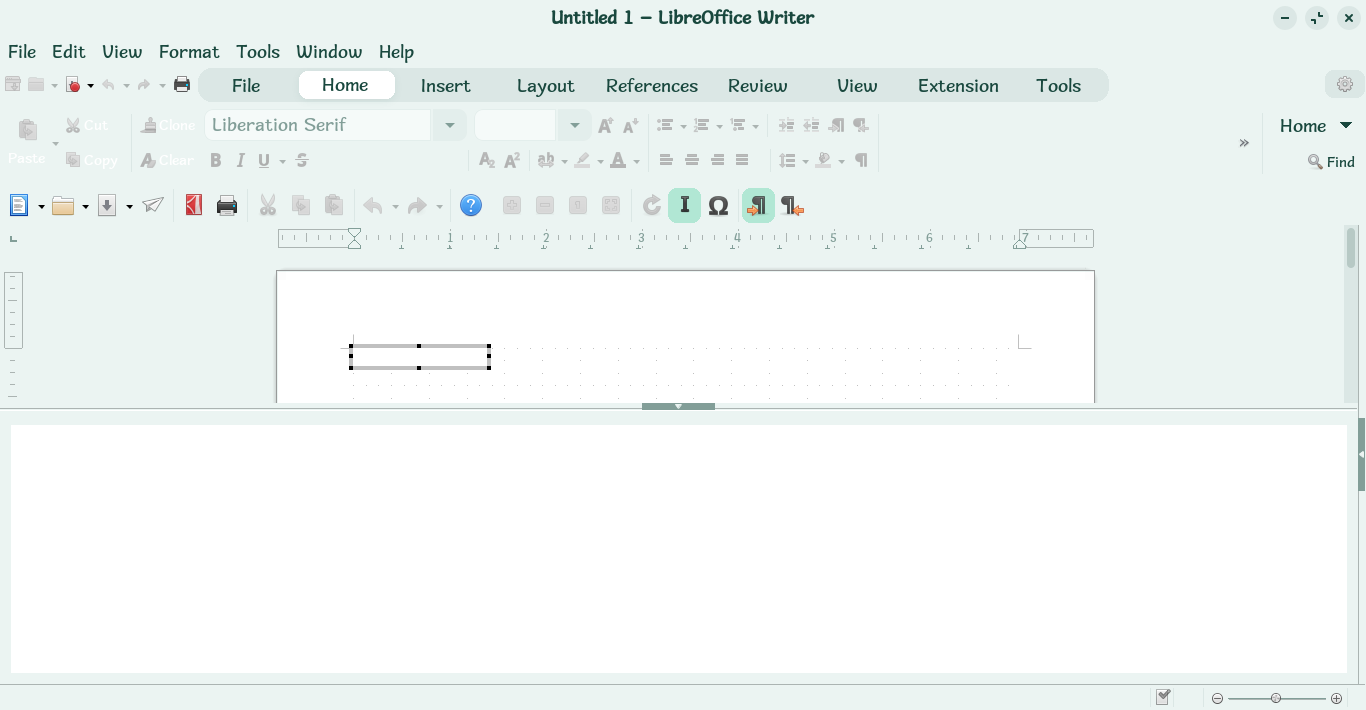The height and width of the screenshot is (710, 1366).
Task: Click the zoom in plus icon
Action: coord(1336,698)
